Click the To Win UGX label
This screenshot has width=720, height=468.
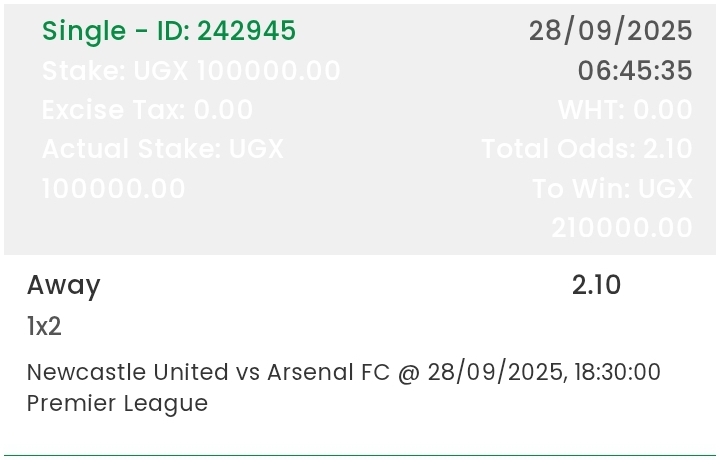coord(612,189)
